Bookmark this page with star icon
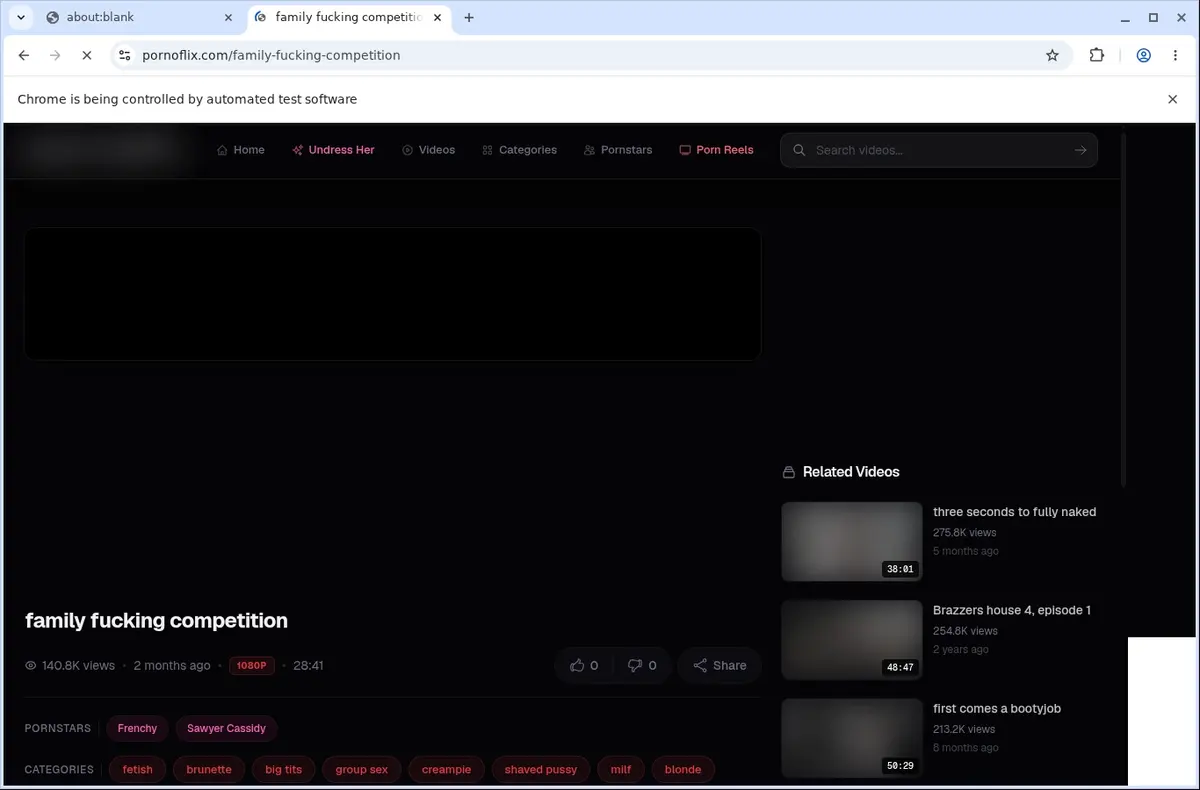1200x790 pixels. [x=1052, y=56]
